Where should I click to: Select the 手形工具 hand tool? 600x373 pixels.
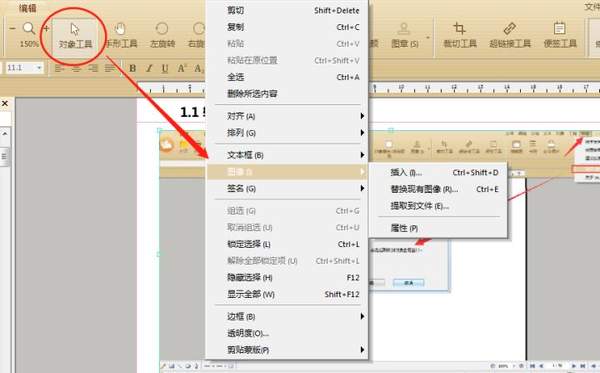(x=121, y=36)
